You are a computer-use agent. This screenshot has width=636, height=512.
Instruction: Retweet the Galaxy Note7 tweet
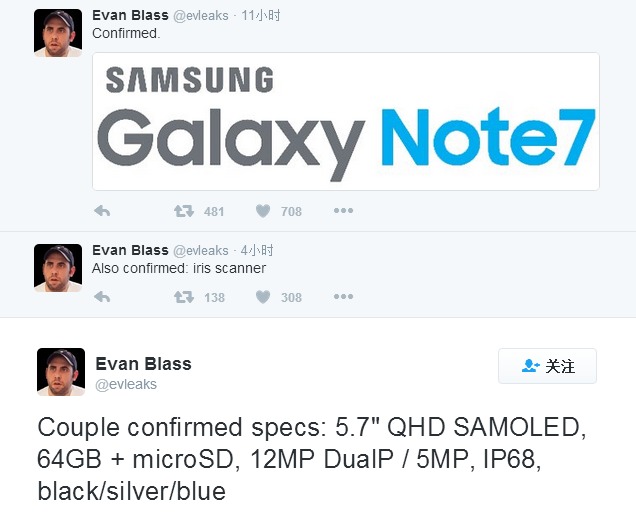coord(184,211)
